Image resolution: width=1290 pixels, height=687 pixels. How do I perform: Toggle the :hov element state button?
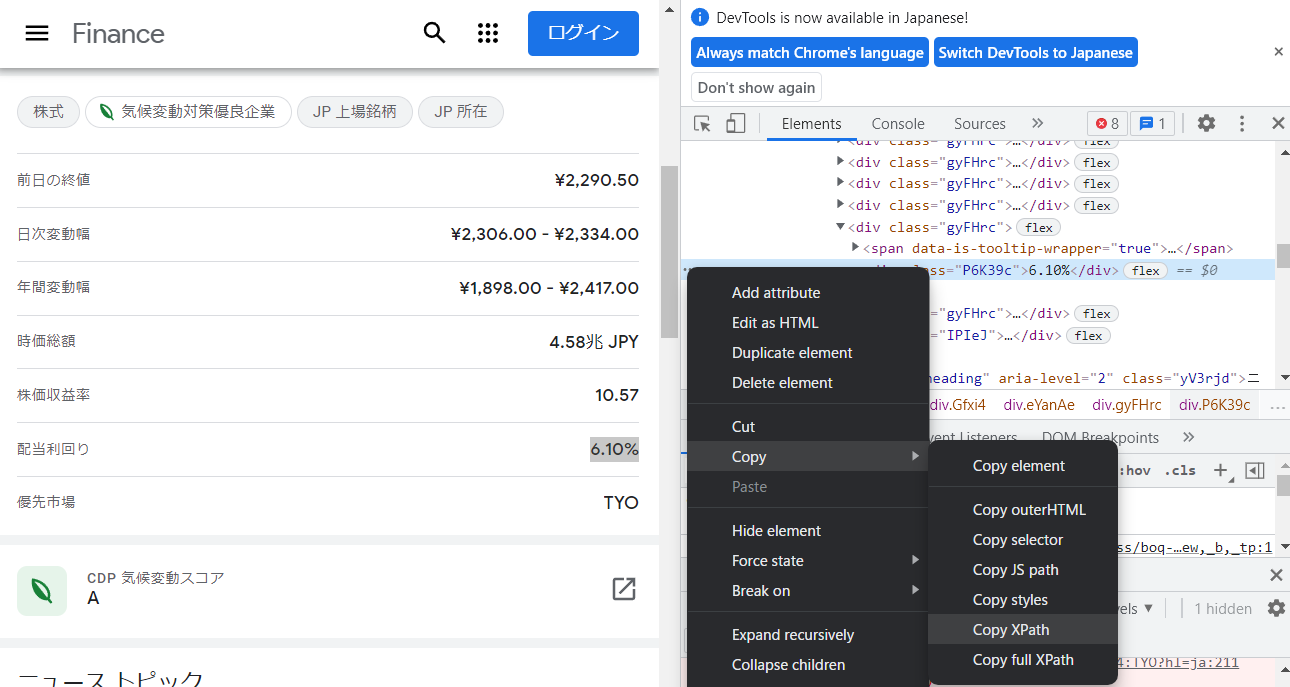pos(1136,470)
